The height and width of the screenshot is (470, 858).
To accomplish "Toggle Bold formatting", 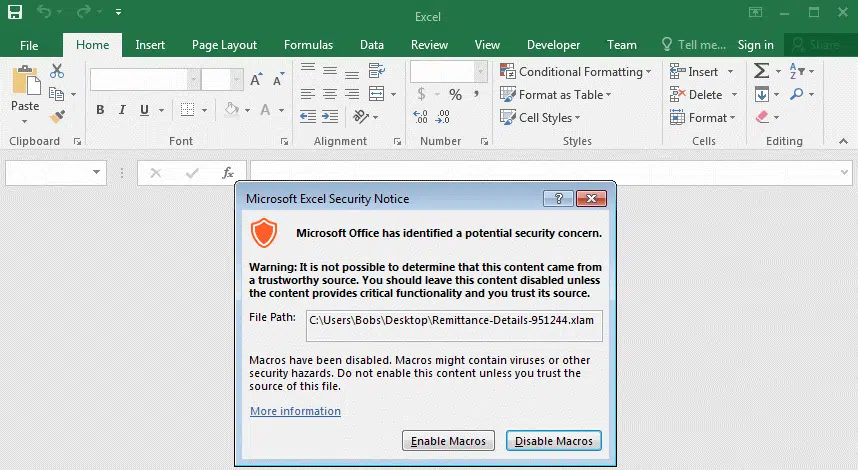I will coord(100,110).
